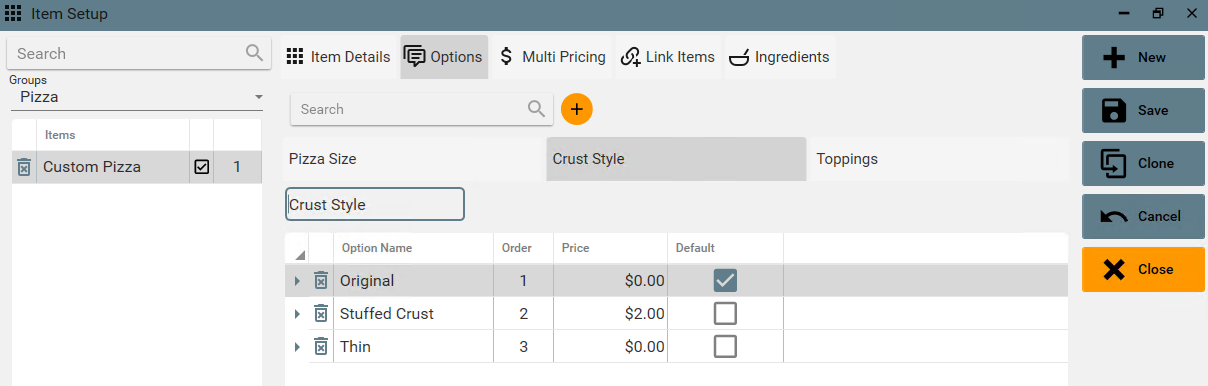The height and width of the screenshot is (386, 1208).
Task: Click the Crust Style name text field
Action: [375, 204]
